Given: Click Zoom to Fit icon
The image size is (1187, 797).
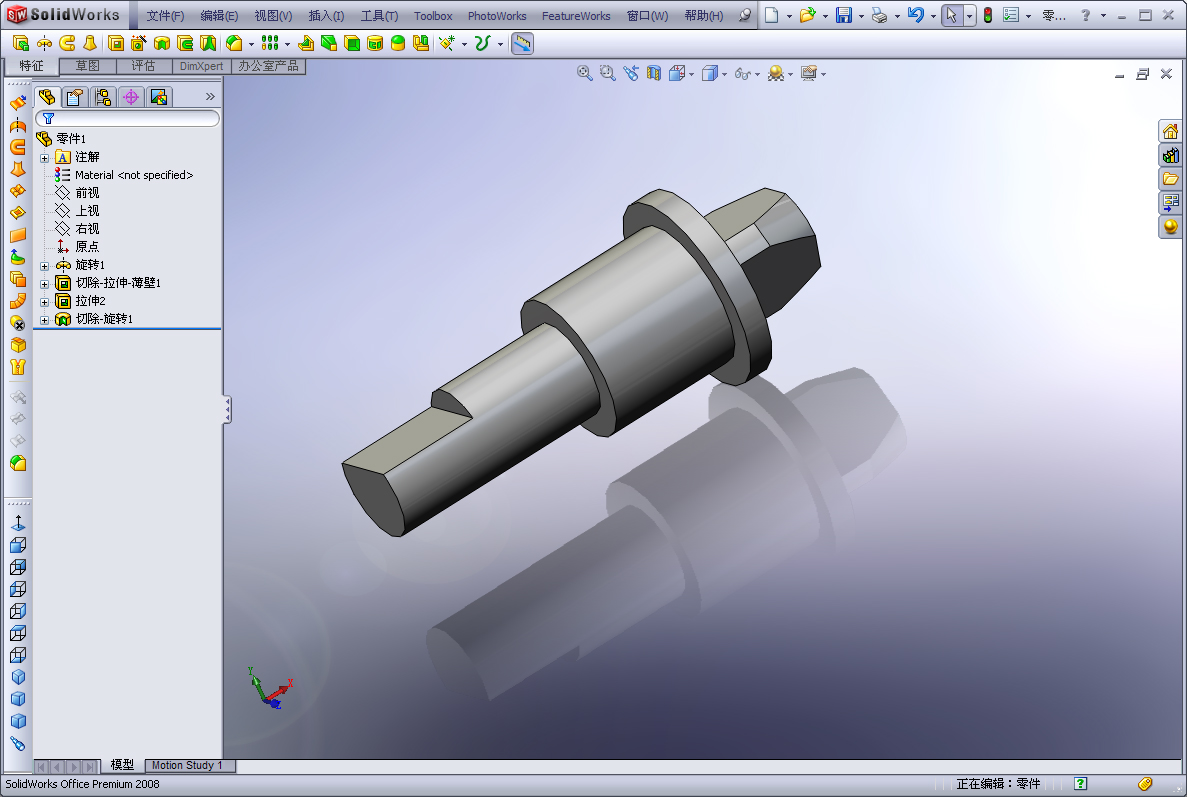Looking at the screenshot, I should click(584, 73).
